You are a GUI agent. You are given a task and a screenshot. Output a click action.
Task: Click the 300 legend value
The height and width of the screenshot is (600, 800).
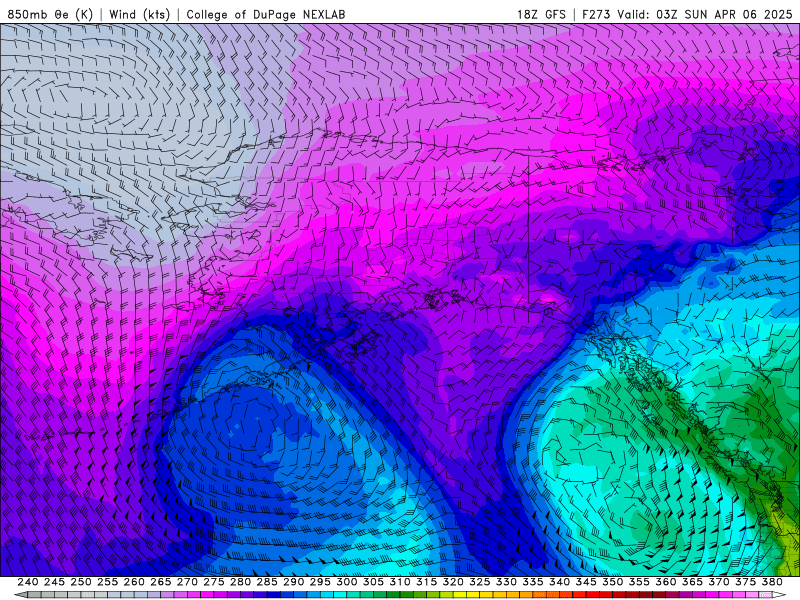(346, 582)
